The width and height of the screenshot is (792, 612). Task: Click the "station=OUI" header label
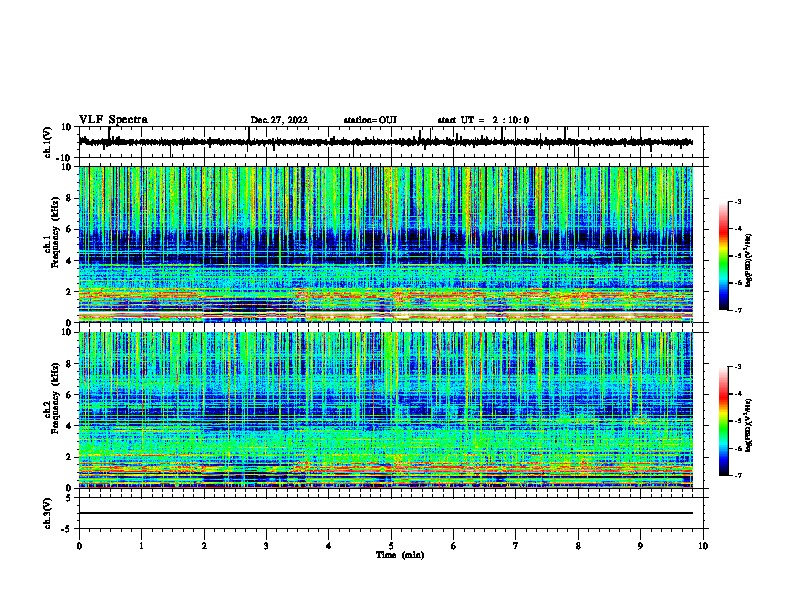[x=370, y=120]
